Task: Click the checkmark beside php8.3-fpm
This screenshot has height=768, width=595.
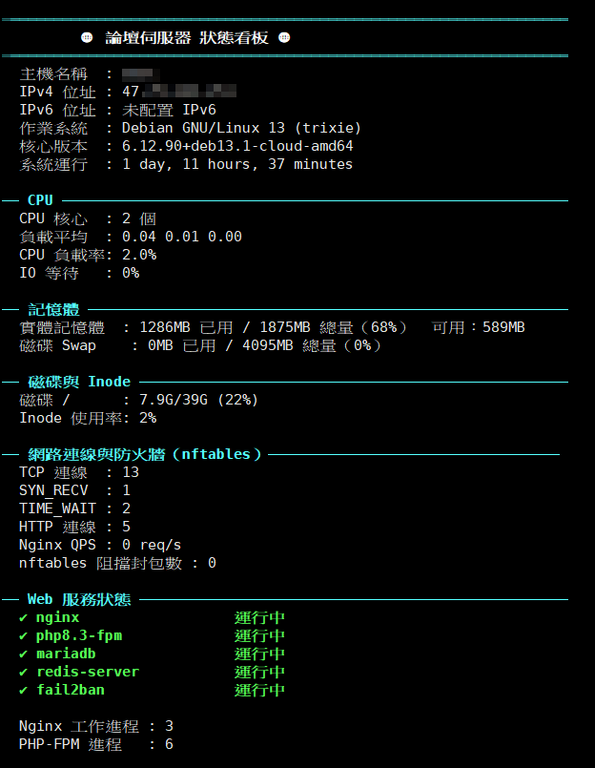Action: pyautogui.click(x=23, y=636)
